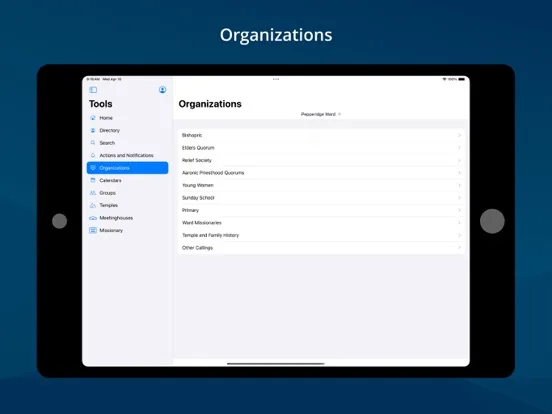Click the Home house icon
Image resolution: width=552 pixels, height=414 pixels.
pos(93,118)
